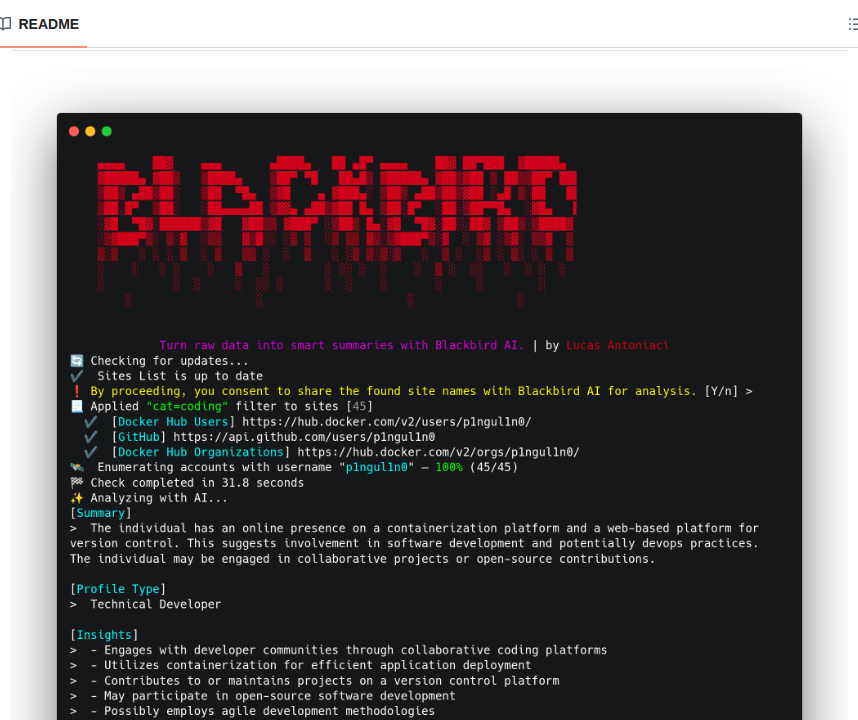The height and width of the screenshot is (720, 858).
Task: Click the red exclamation mark on the consent line
Action: [x=77, y=391]
